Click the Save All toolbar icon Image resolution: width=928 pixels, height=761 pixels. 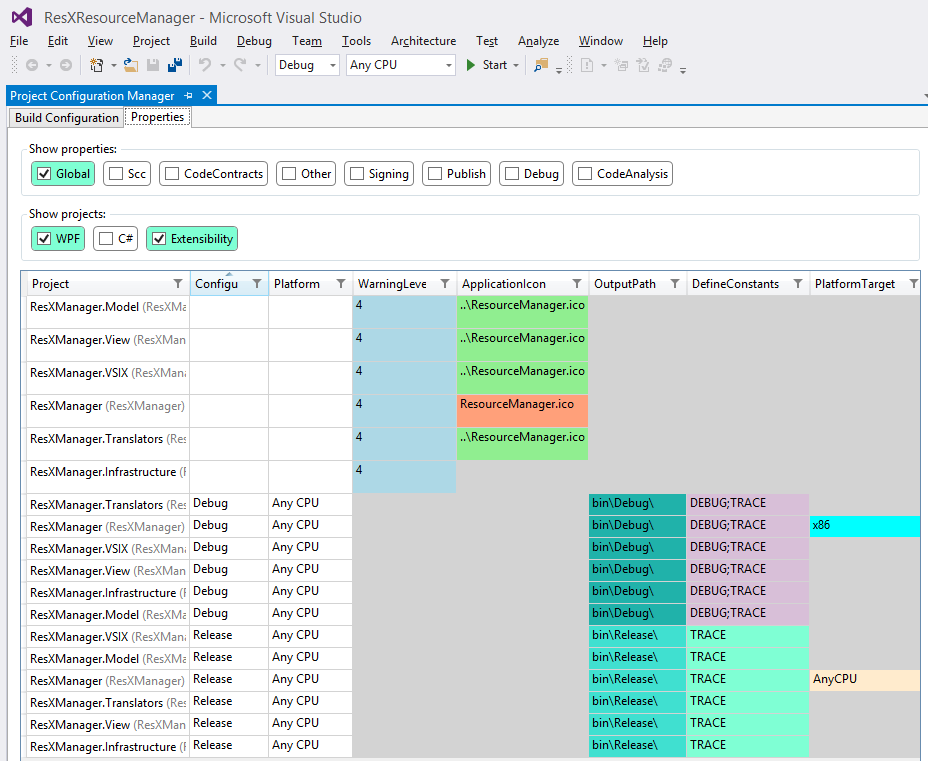pos(175,65)
